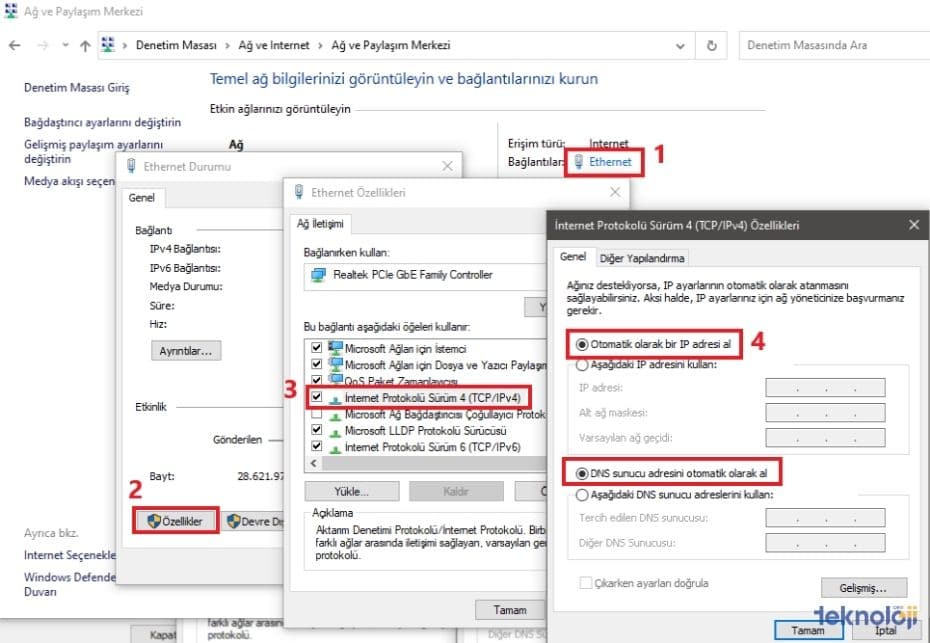Click the Control Panel icon in address bar
The height and width of the screenshot is (643, 930).
point(107,44)
